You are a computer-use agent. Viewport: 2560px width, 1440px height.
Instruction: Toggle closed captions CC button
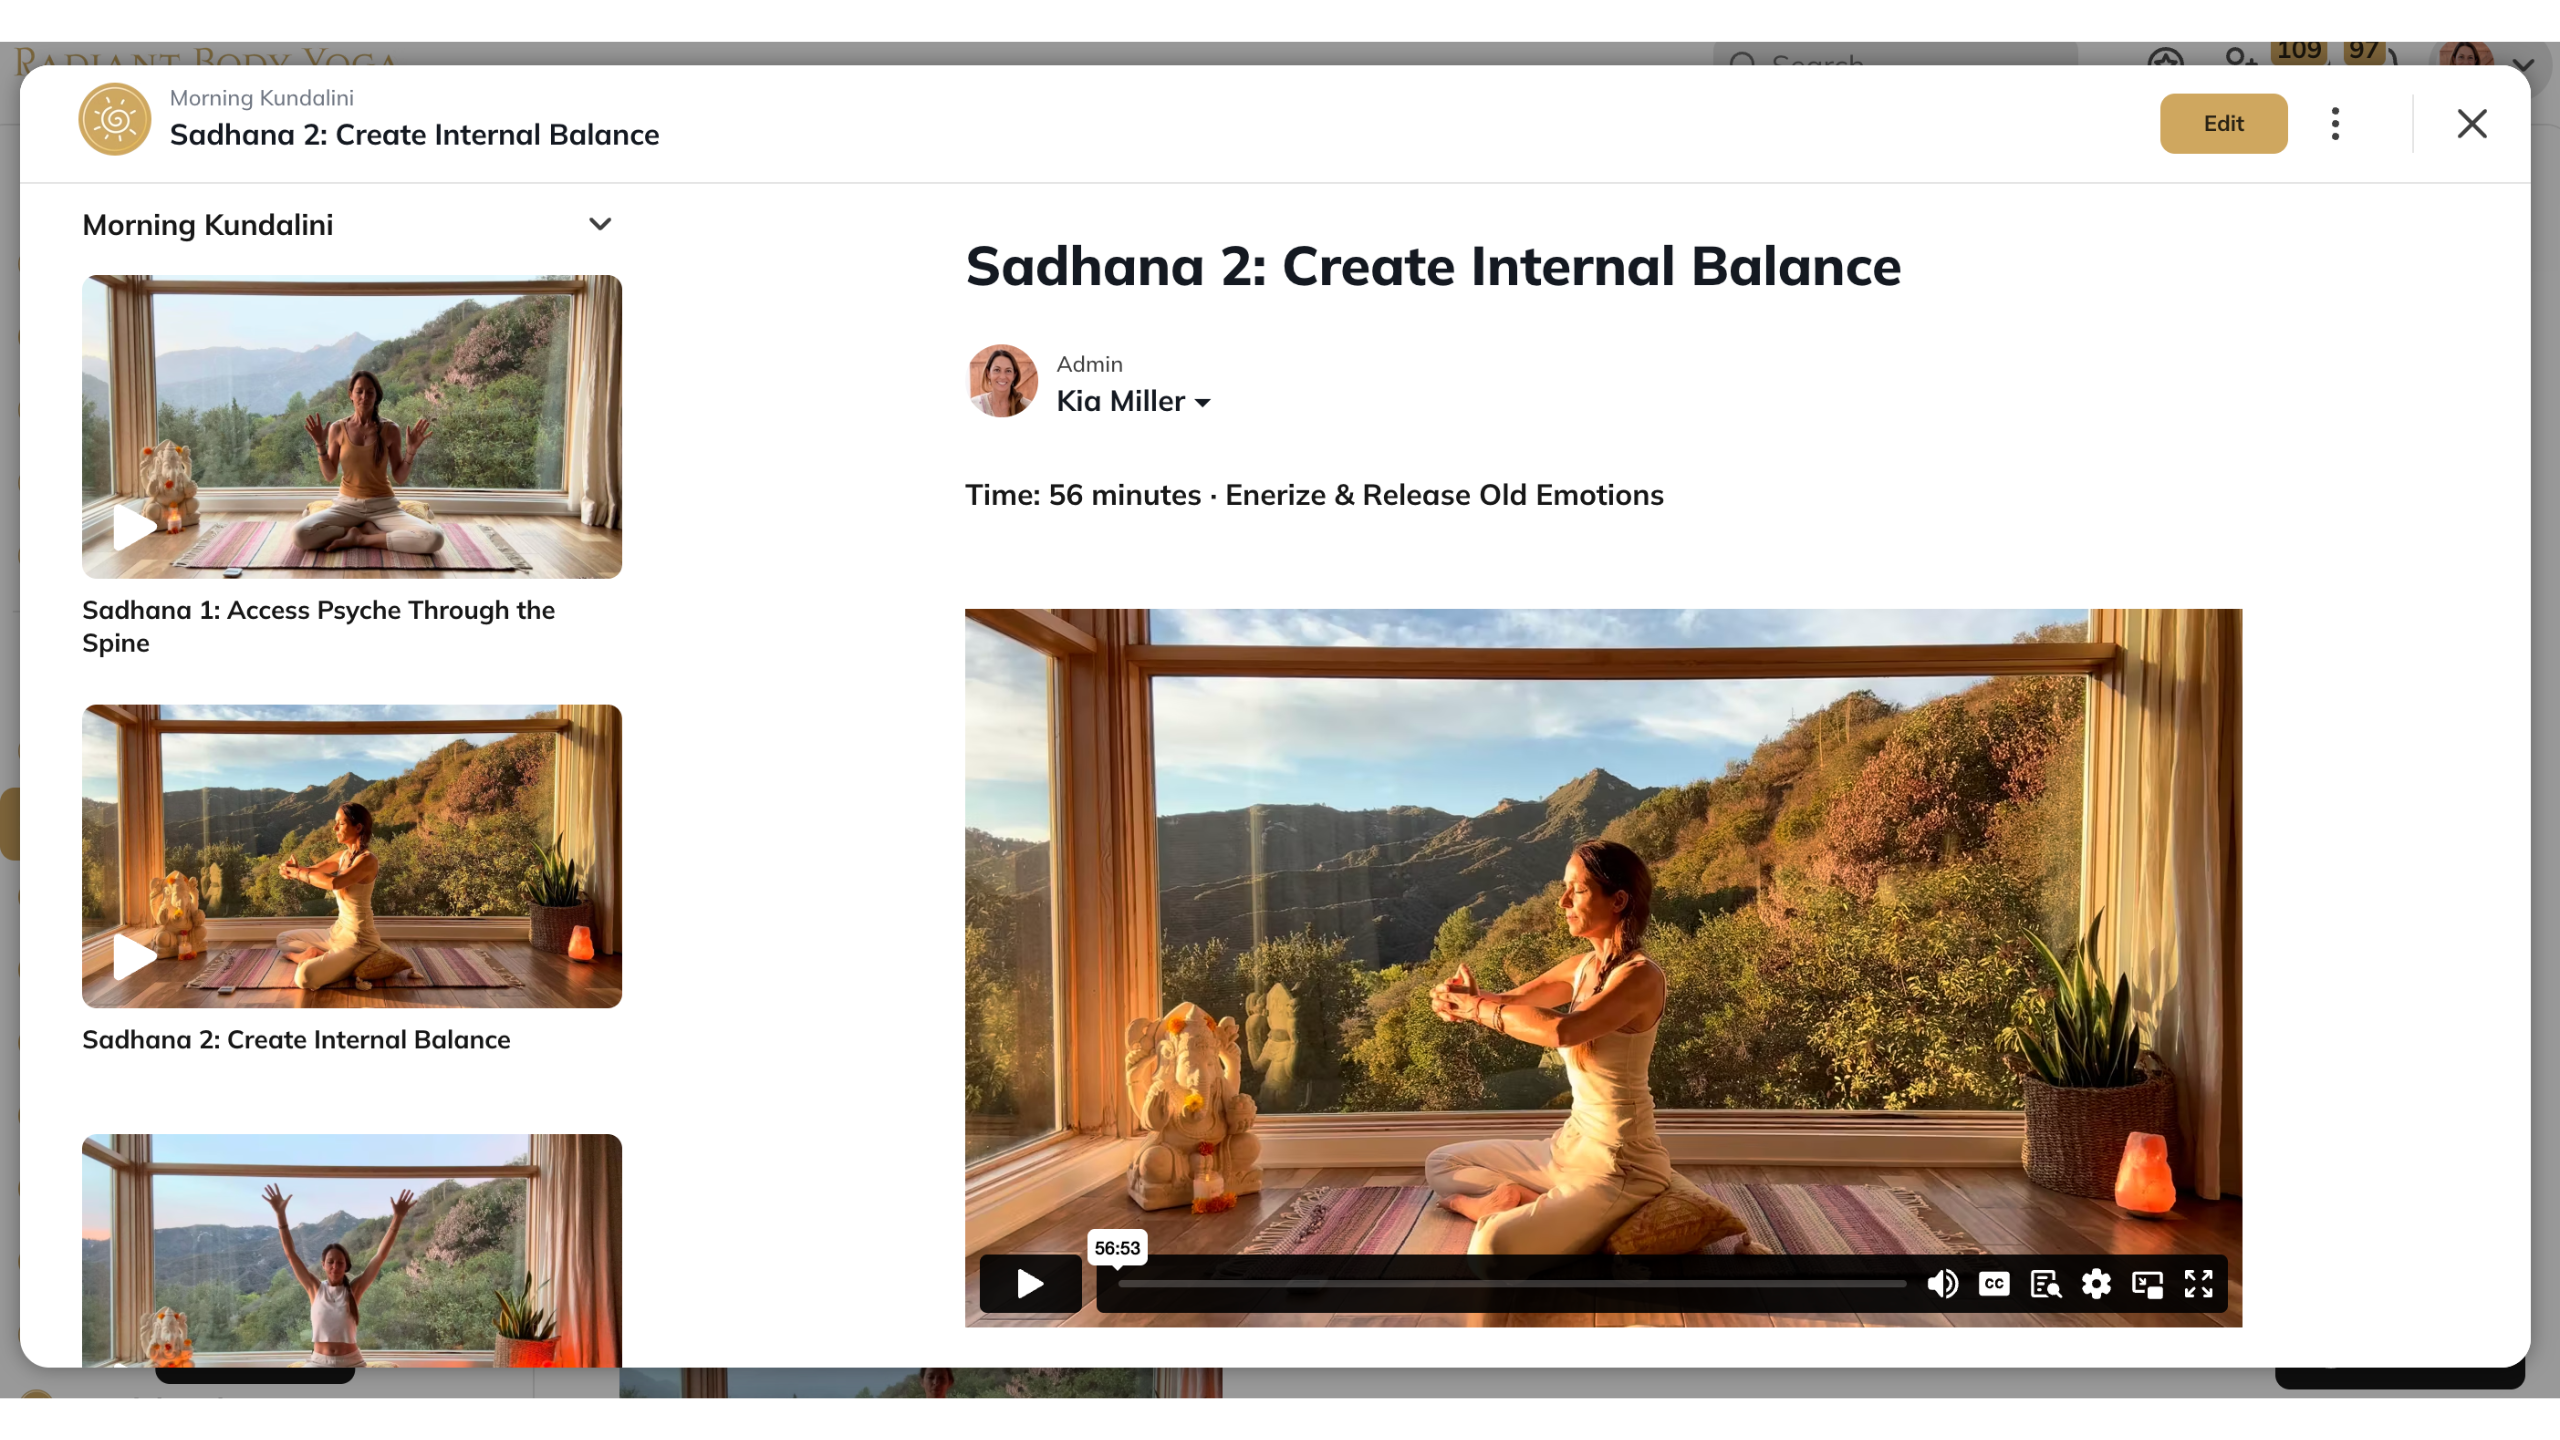tap(1993, 1283)
